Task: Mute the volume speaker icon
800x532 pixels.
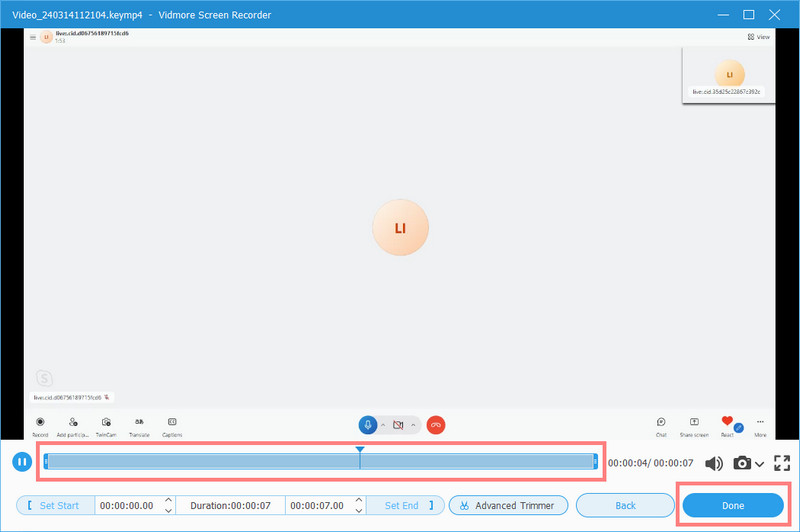Action: point(714,463)
